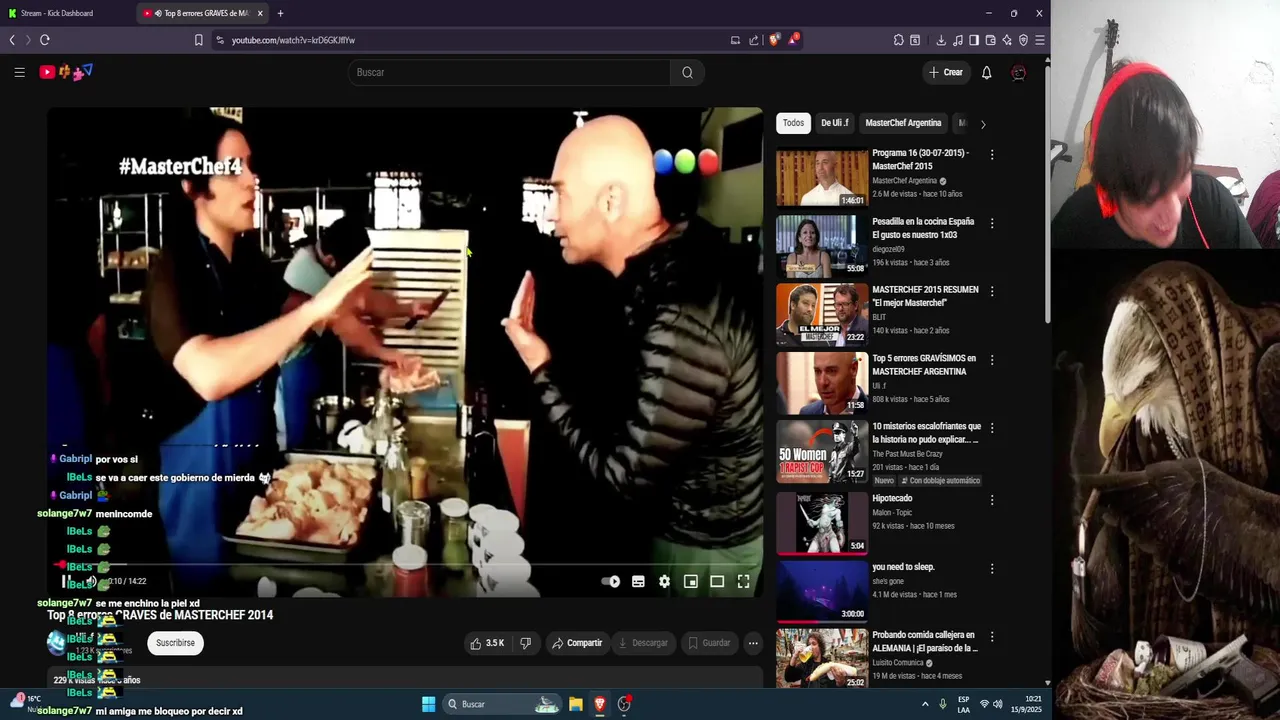
Task: Open the browser downloads icon
Action: point(941,40)
